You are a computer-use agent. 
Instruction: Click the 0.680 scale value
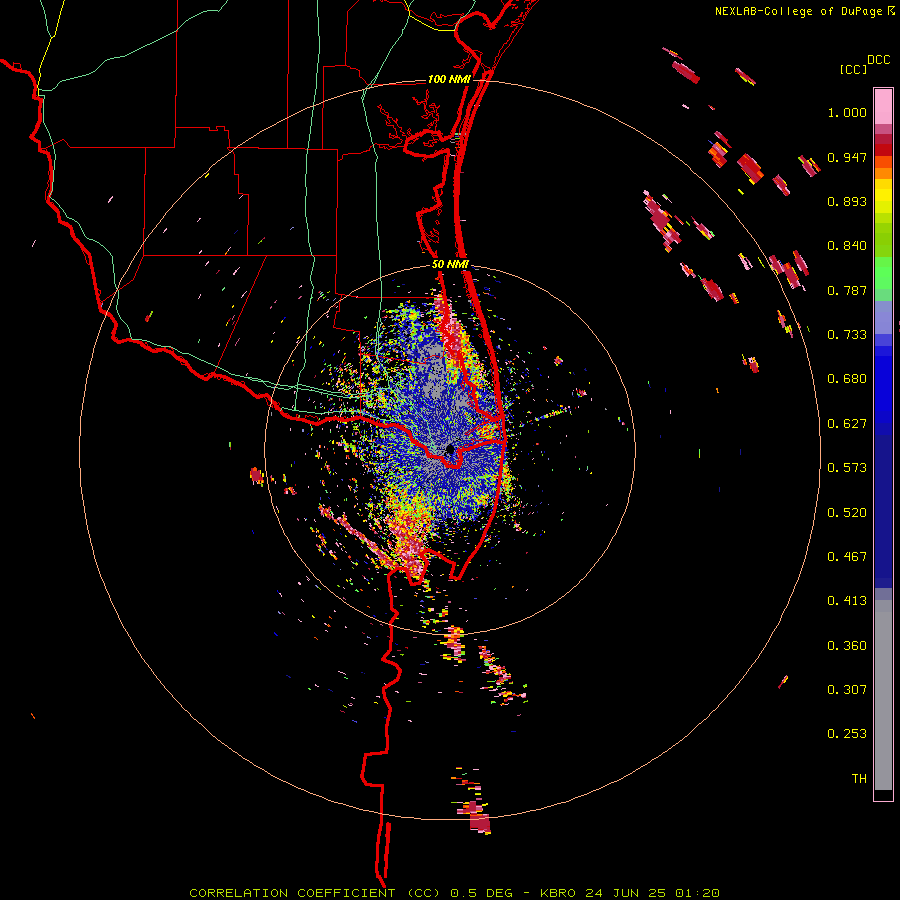[x=847, y=379]
